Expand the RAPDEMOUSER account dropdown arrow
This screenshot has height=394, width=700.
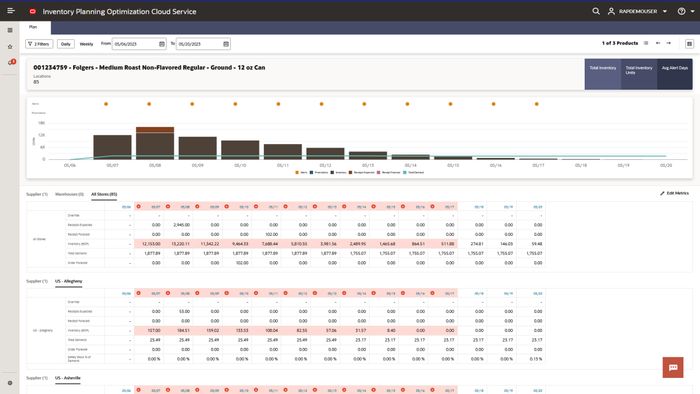(x=665, y=11)
